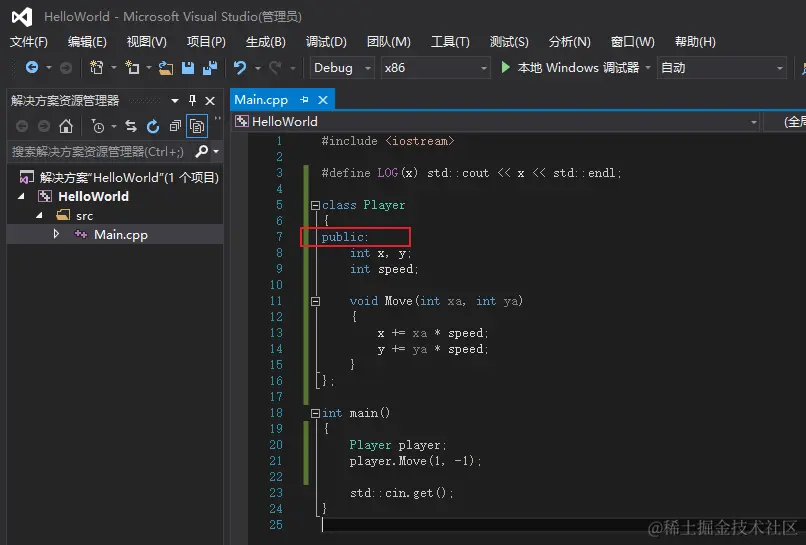This screenshot has height=545, width=806.
Task: Expand the Main.cpp tree node
Action: 56,234
